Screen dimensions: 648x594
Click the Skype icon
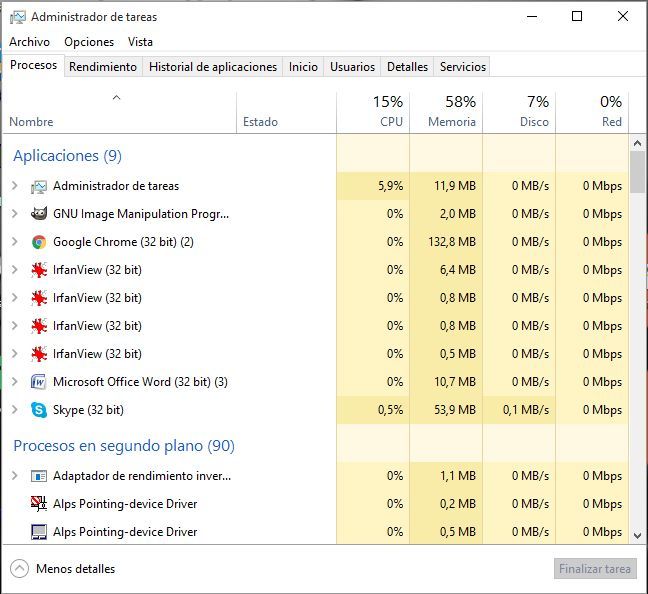[x=39, y=410]
